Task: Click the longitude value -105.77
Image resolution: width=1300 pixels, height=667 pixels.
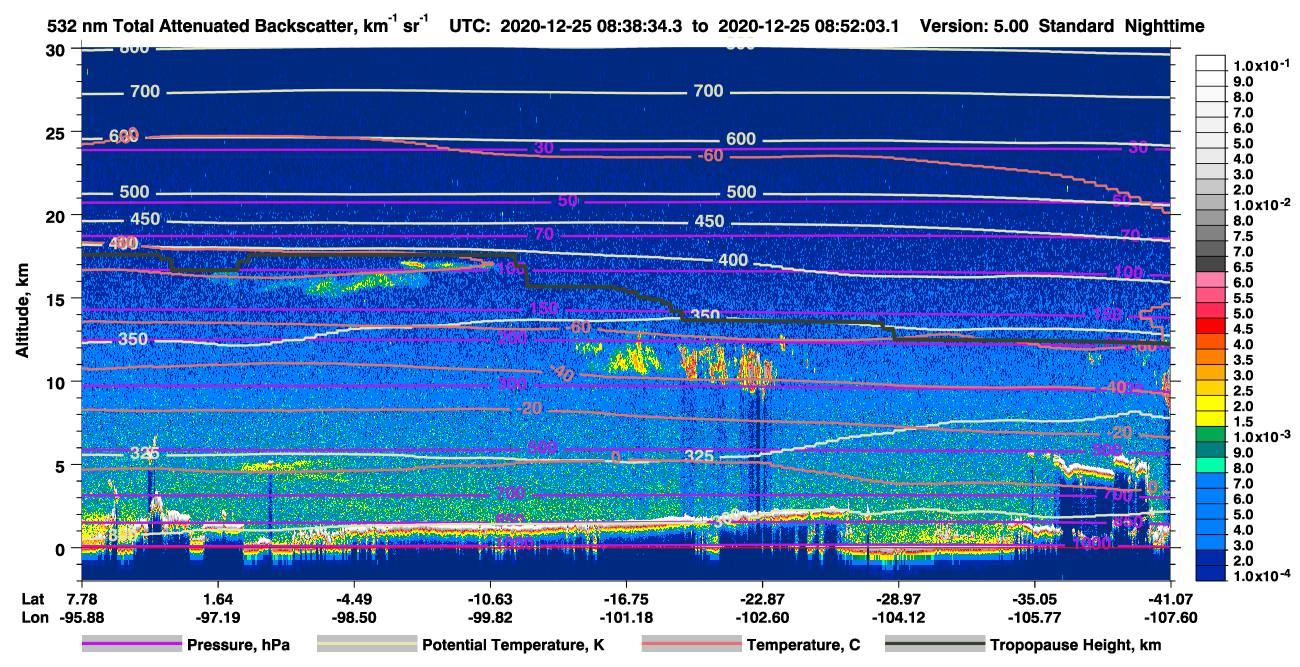Action: [x=1034, y=617]
